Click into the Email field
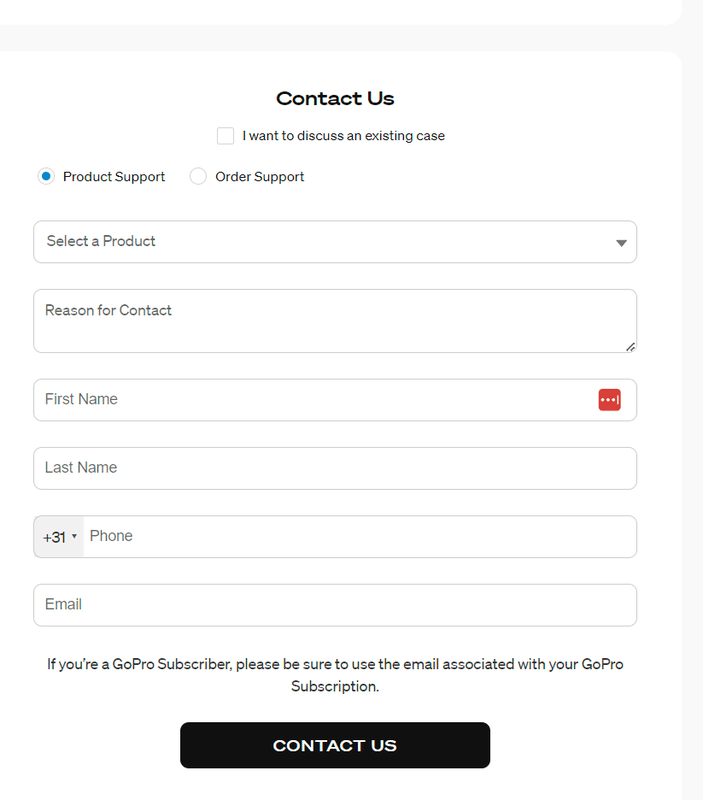The height and width of the screenshot is (800, 703). point(335,605)
